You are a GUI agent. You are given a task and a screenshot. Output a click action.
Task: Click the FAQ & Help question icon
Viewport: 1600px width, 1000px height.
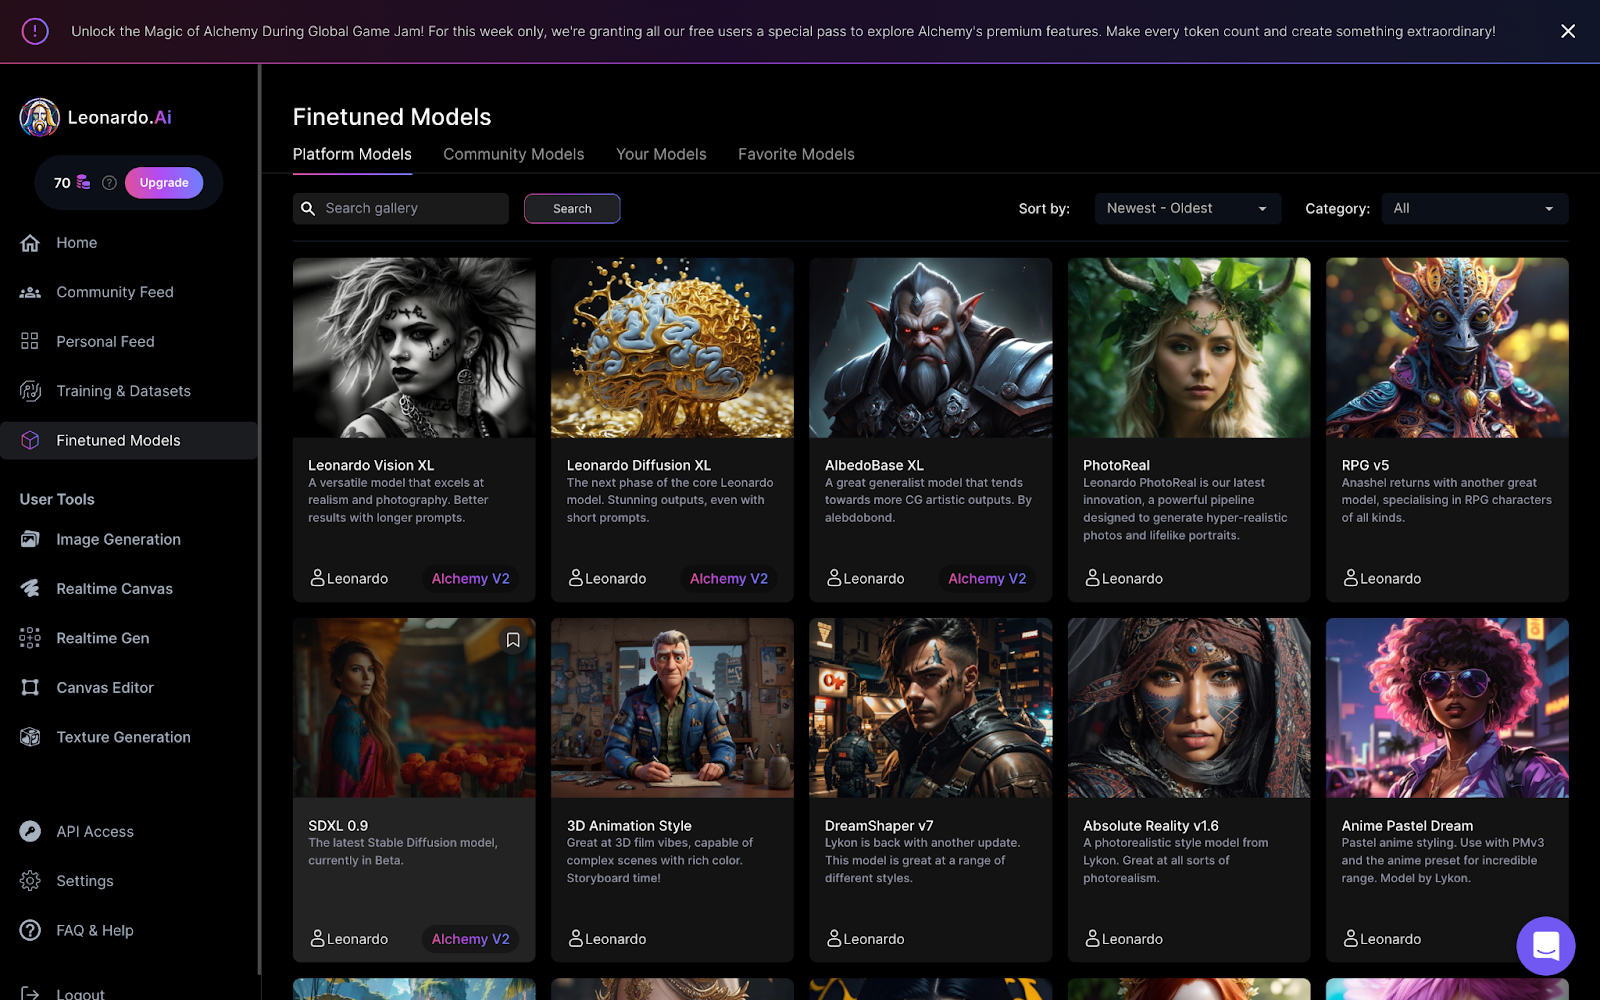pyautogui.click(x=30, y=930)
